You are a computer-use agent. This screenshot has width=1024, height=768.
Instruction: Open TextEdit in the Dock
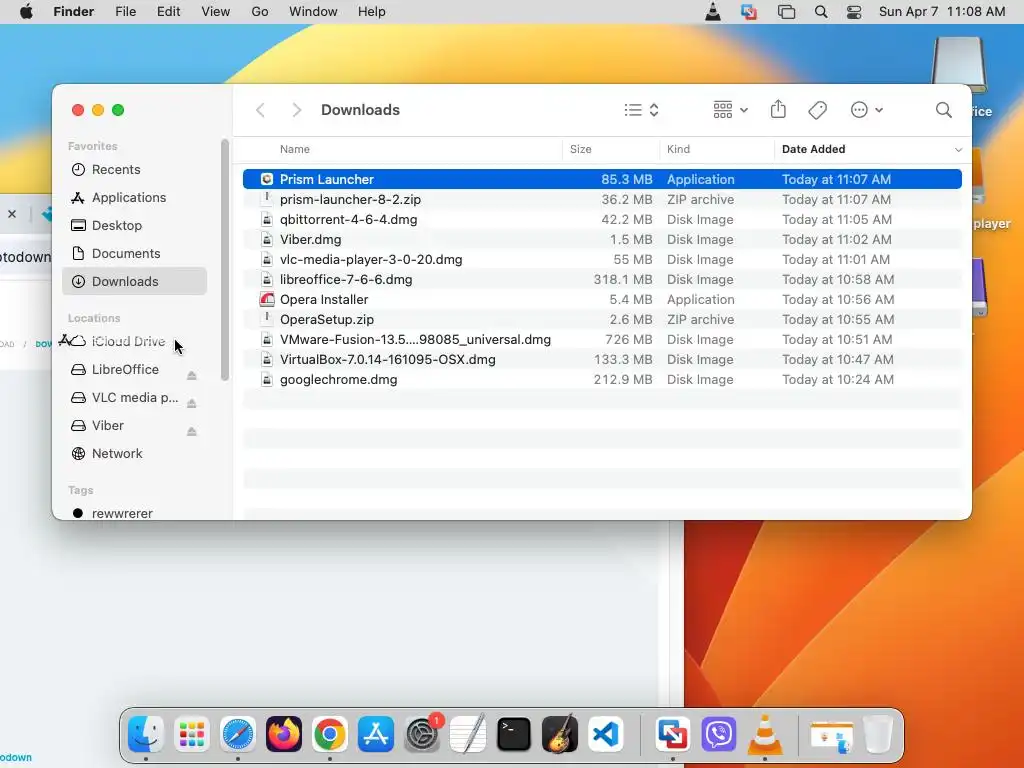[x=468, y=734]
